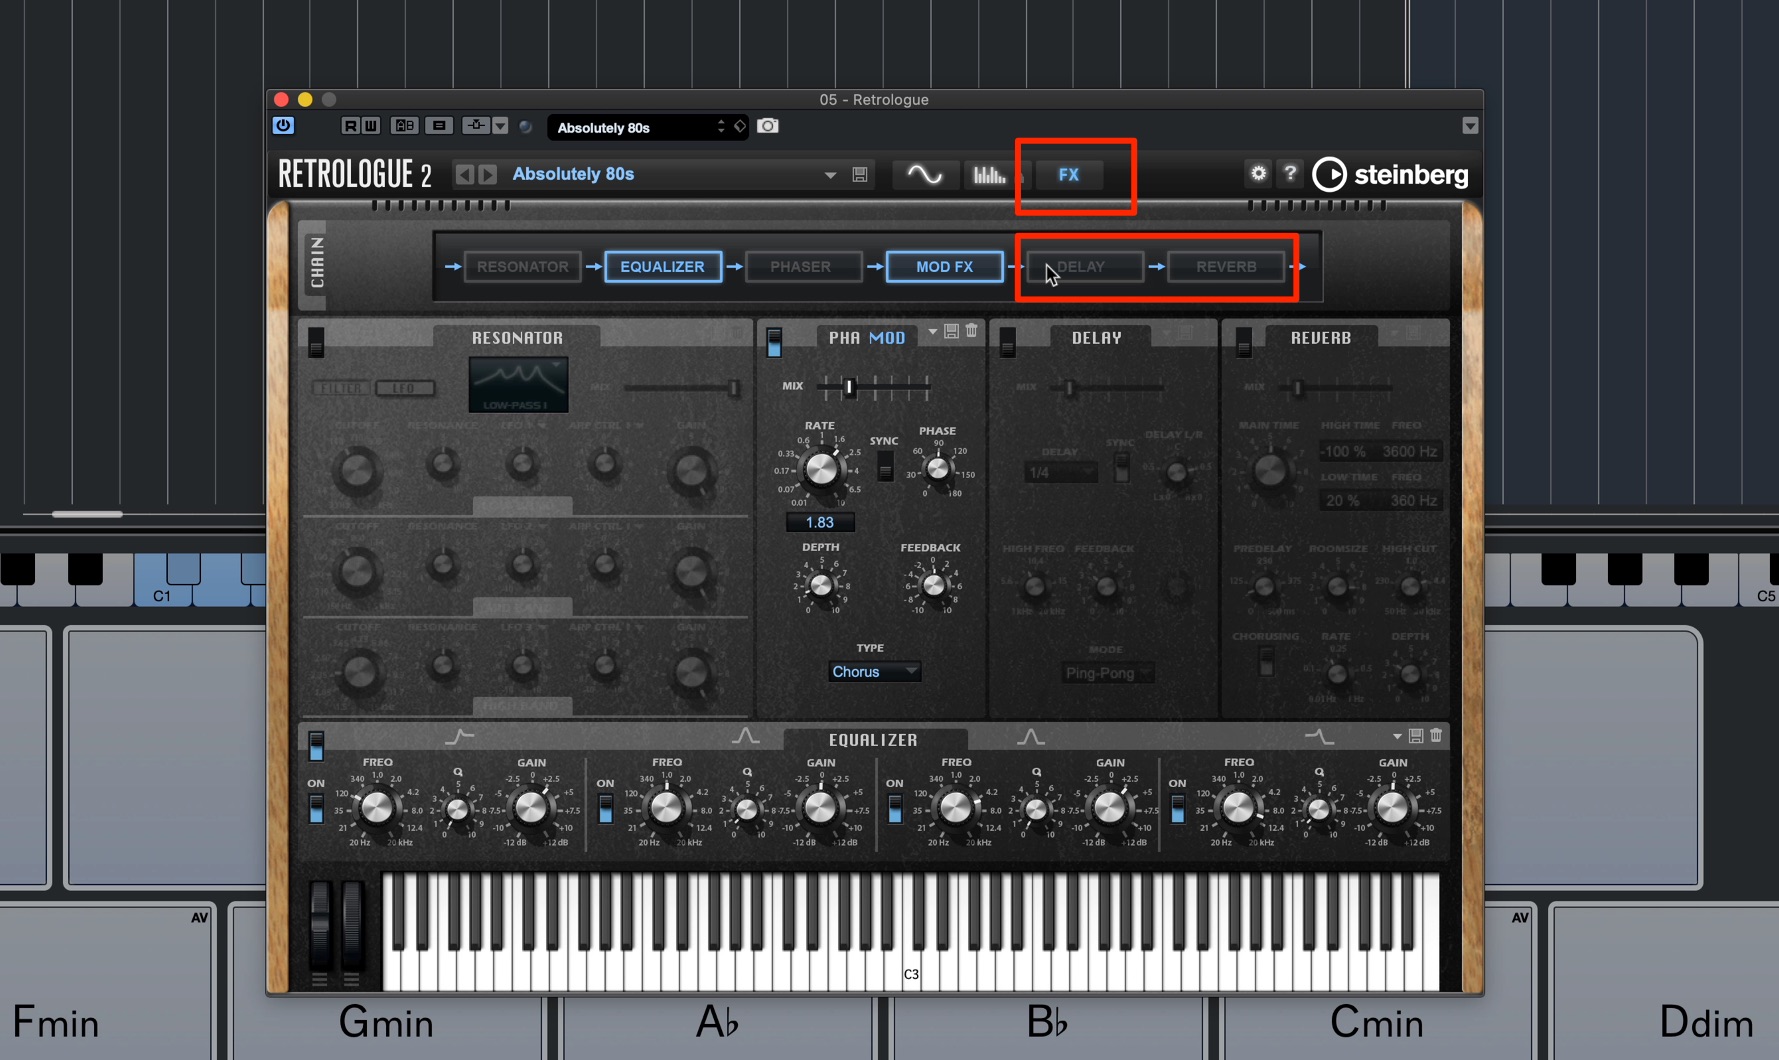Viewport: 1779px width, 1060px height.
Task: Open the Equalizer preset menu arrow
Action: pyautogui.click(x=1397, y=736)
